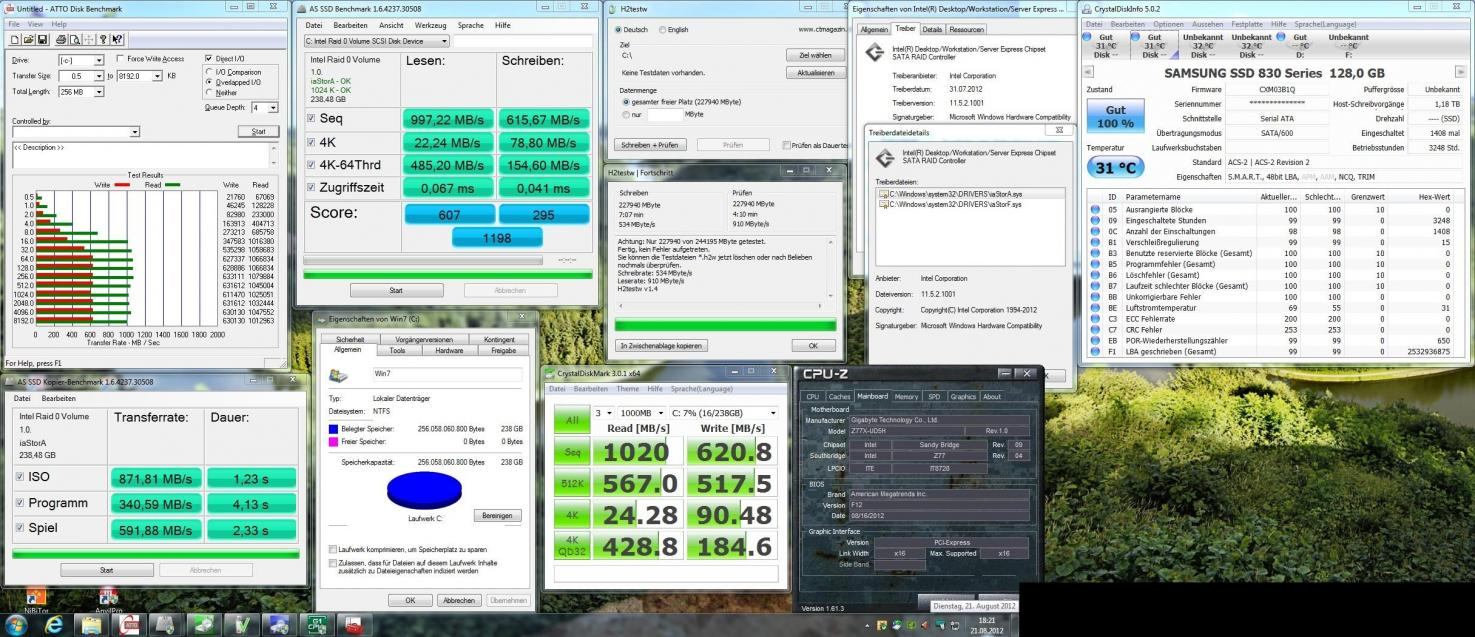
Task: Select first Gut 31 °C disk in CrystalDiskInfo
Action: [1105, 46]
